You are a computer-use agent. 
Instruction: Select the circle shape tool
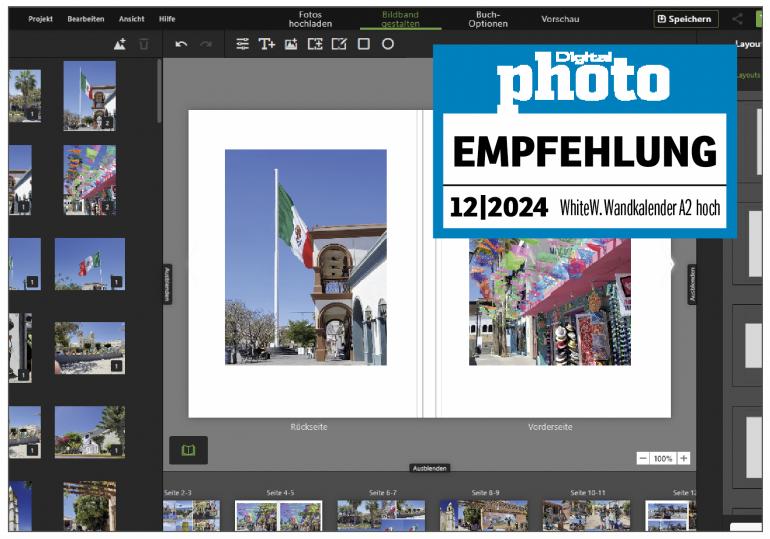click(388, 44)
